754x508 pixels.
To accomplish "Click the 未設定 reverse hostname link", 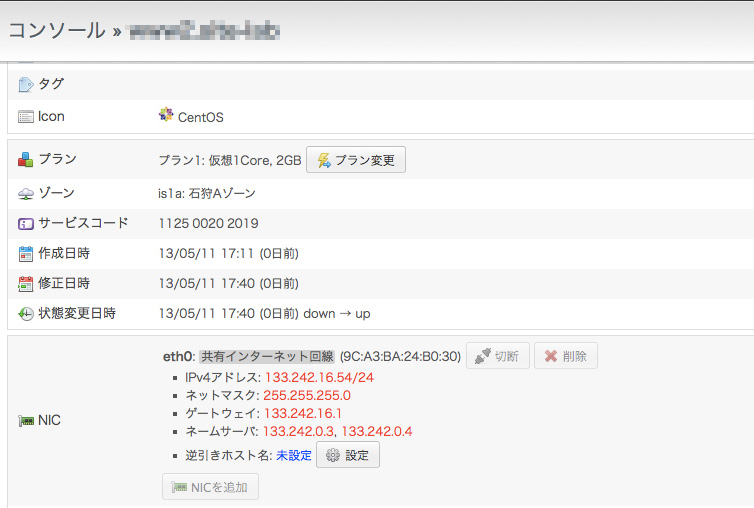I will tap(294, 456).
